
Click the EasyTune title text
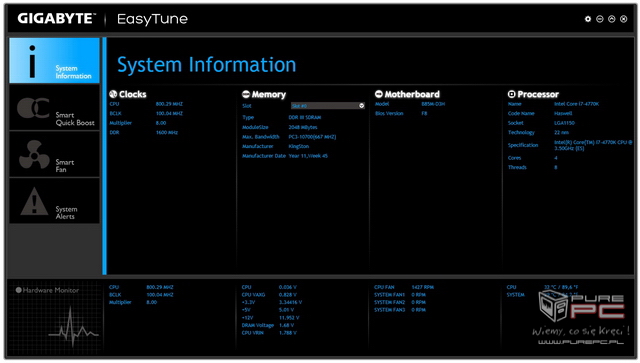(x=152, y=19)
